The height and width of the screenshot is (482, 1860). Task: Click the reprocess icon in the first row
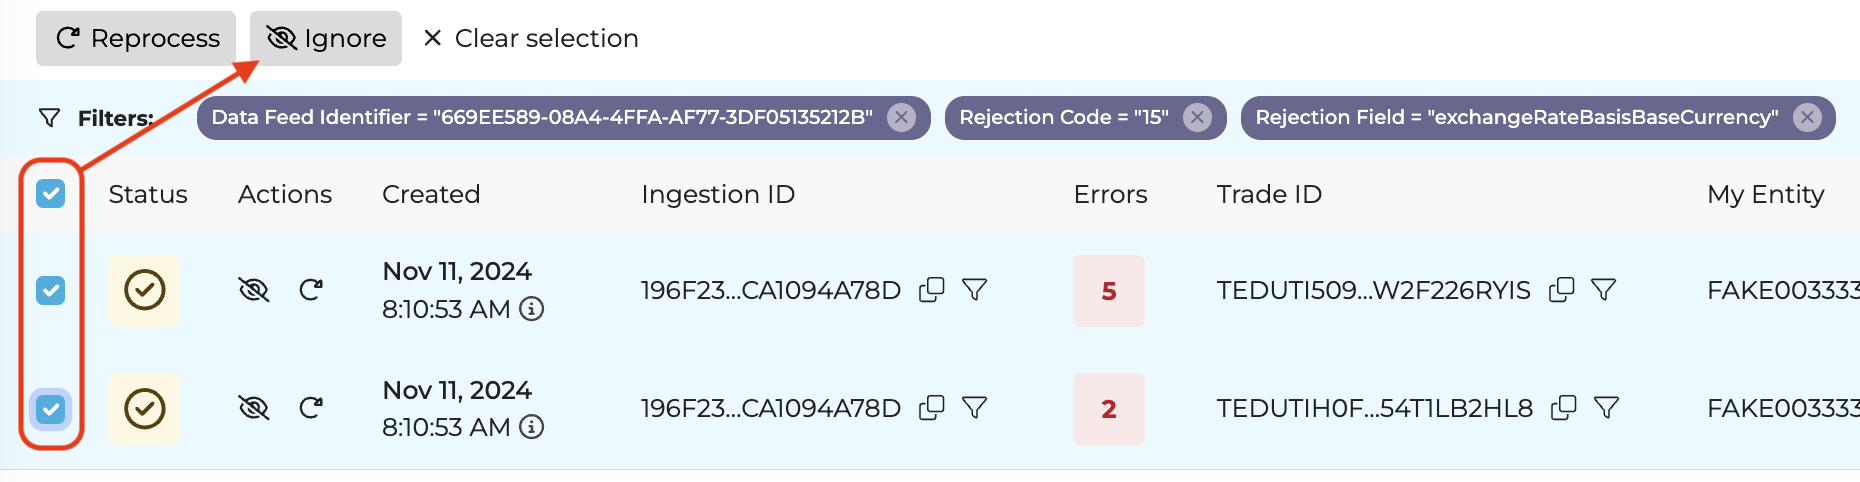tap(311, 290)
